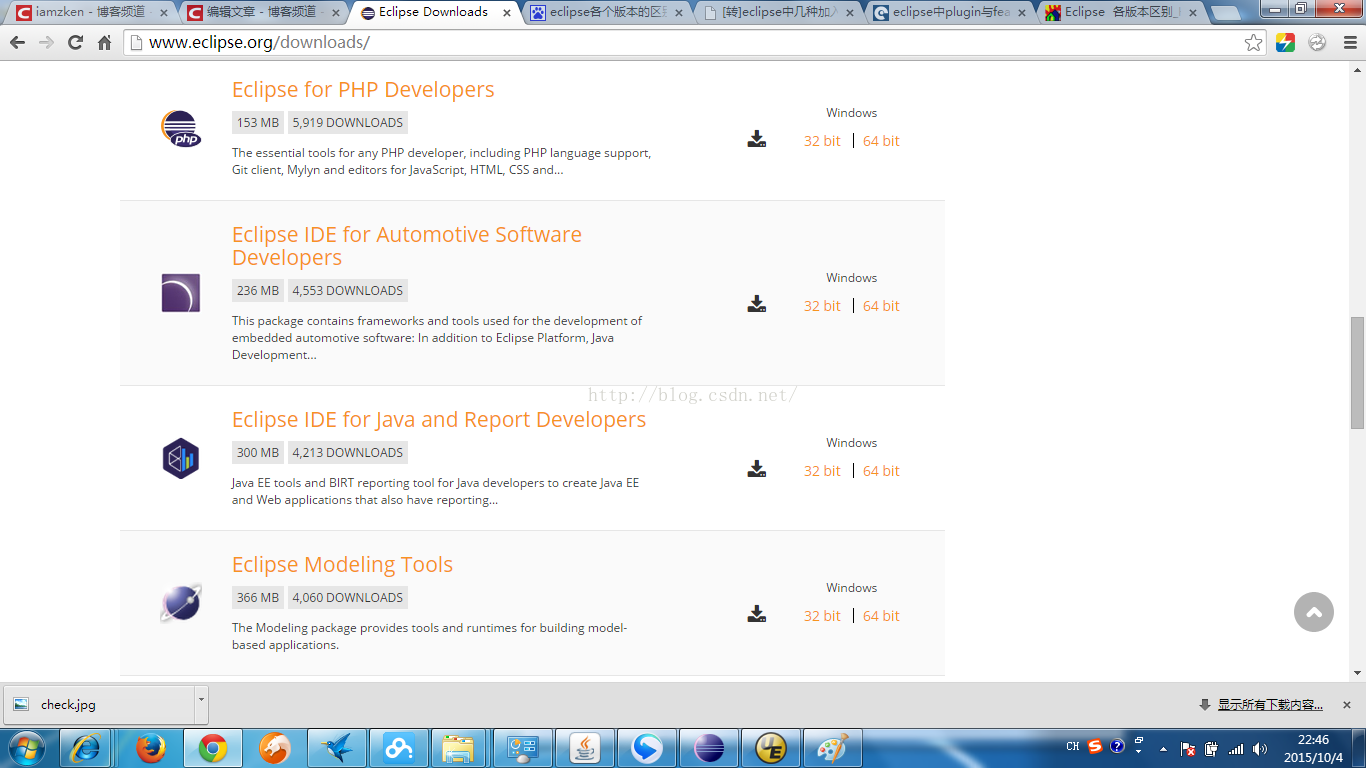
Task: Go back with the browser back arrow
Action: pos(17,43)
